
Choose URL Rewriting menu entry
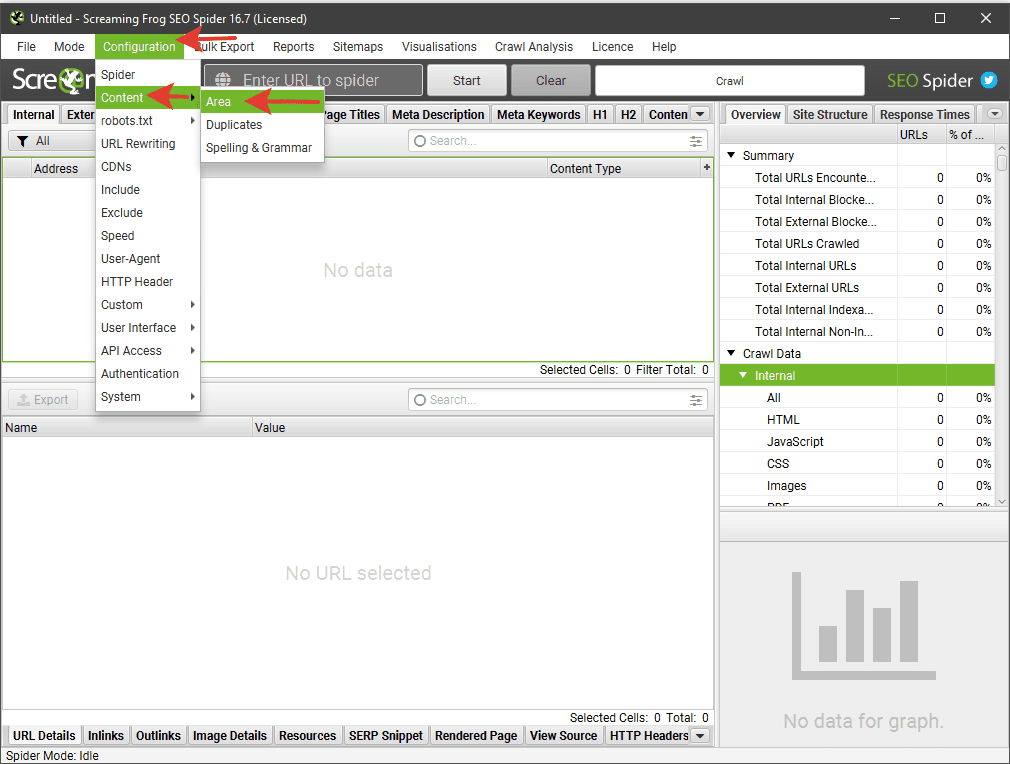148,144
